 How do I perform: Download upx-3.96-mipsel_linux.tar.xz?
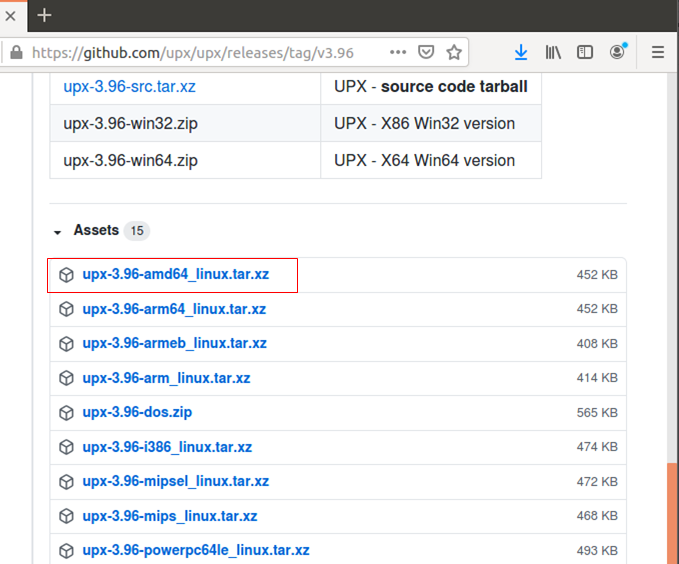coord(175,481)
